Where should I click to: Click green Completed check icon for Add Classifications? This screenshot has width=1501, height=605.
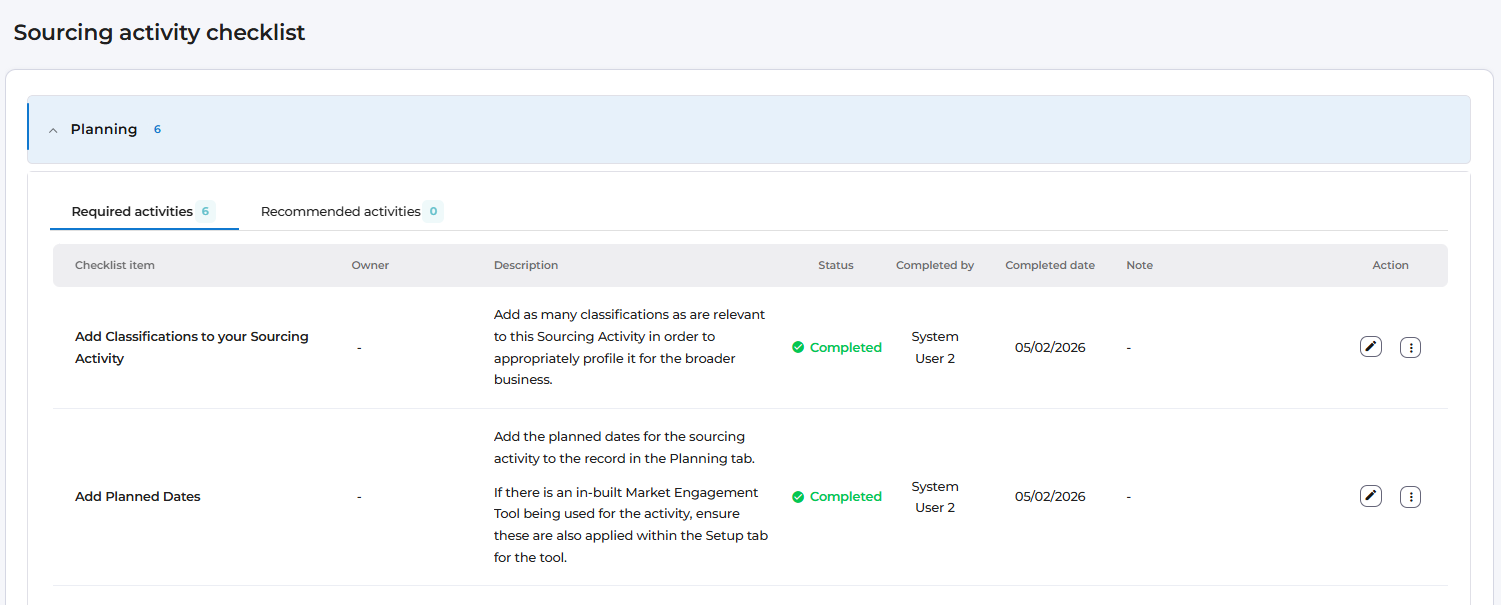pos(798,347)
